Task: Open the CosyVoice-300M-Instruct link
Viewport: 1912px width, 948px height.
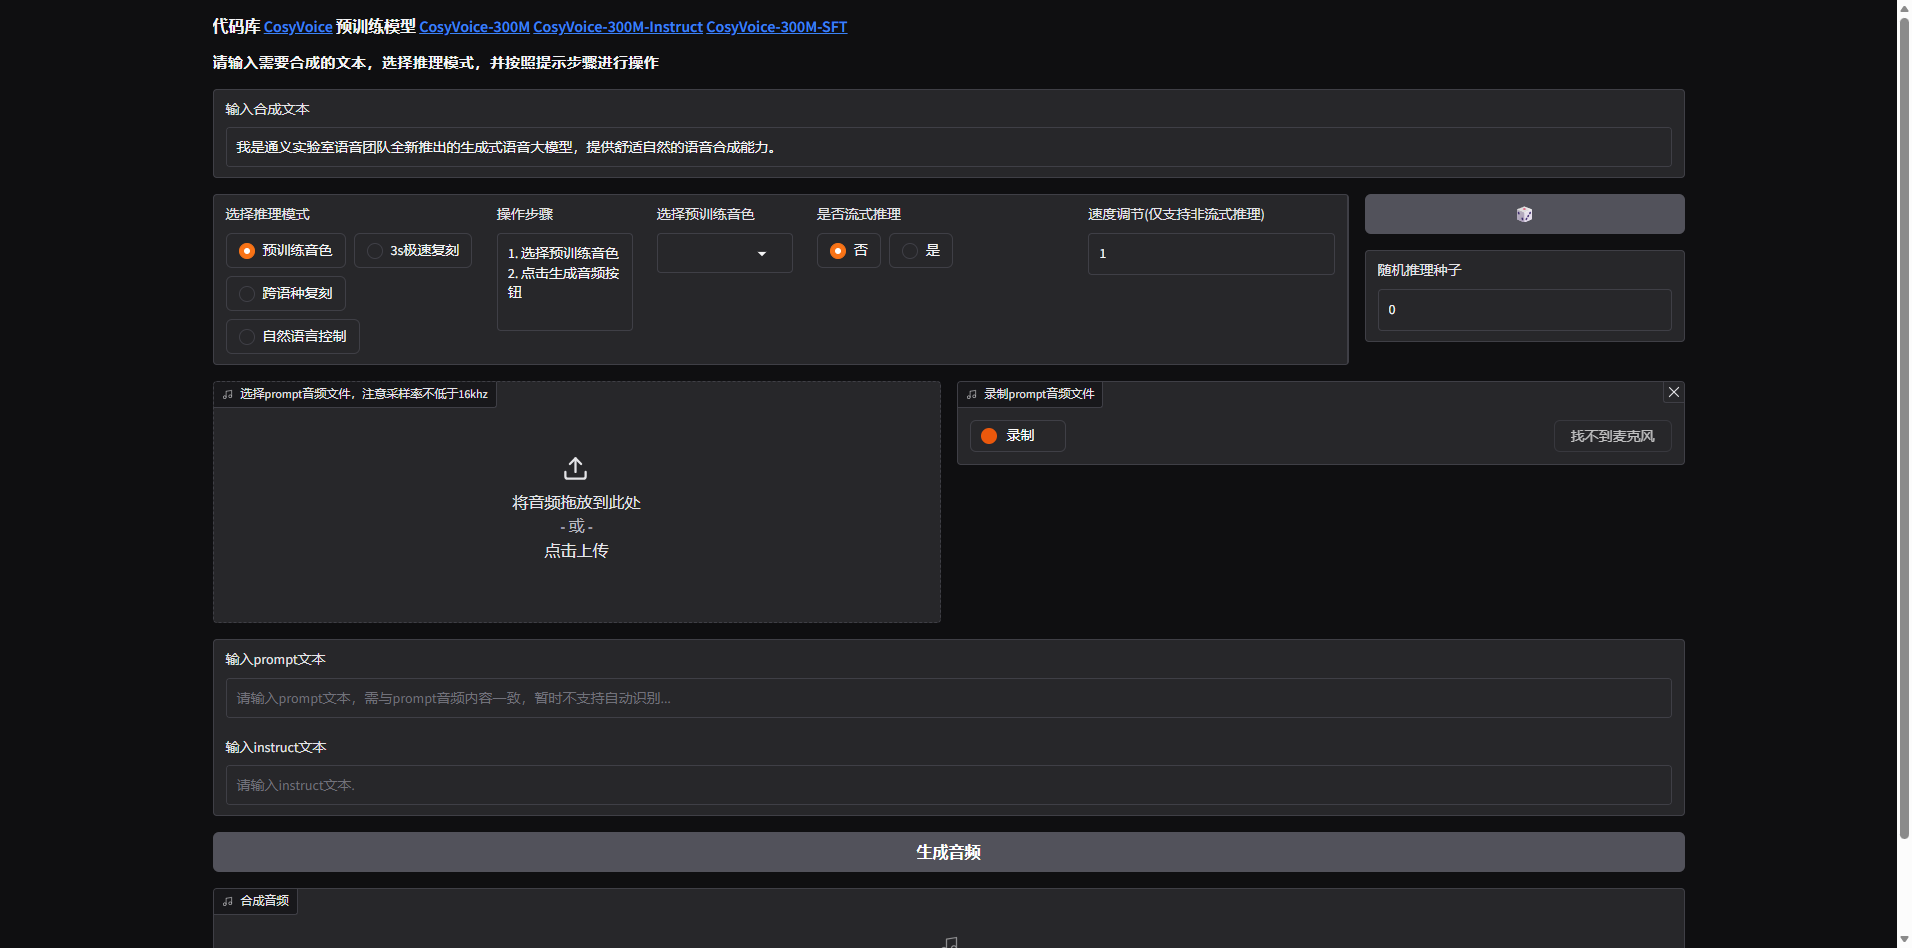Action: tap(617, 27)
